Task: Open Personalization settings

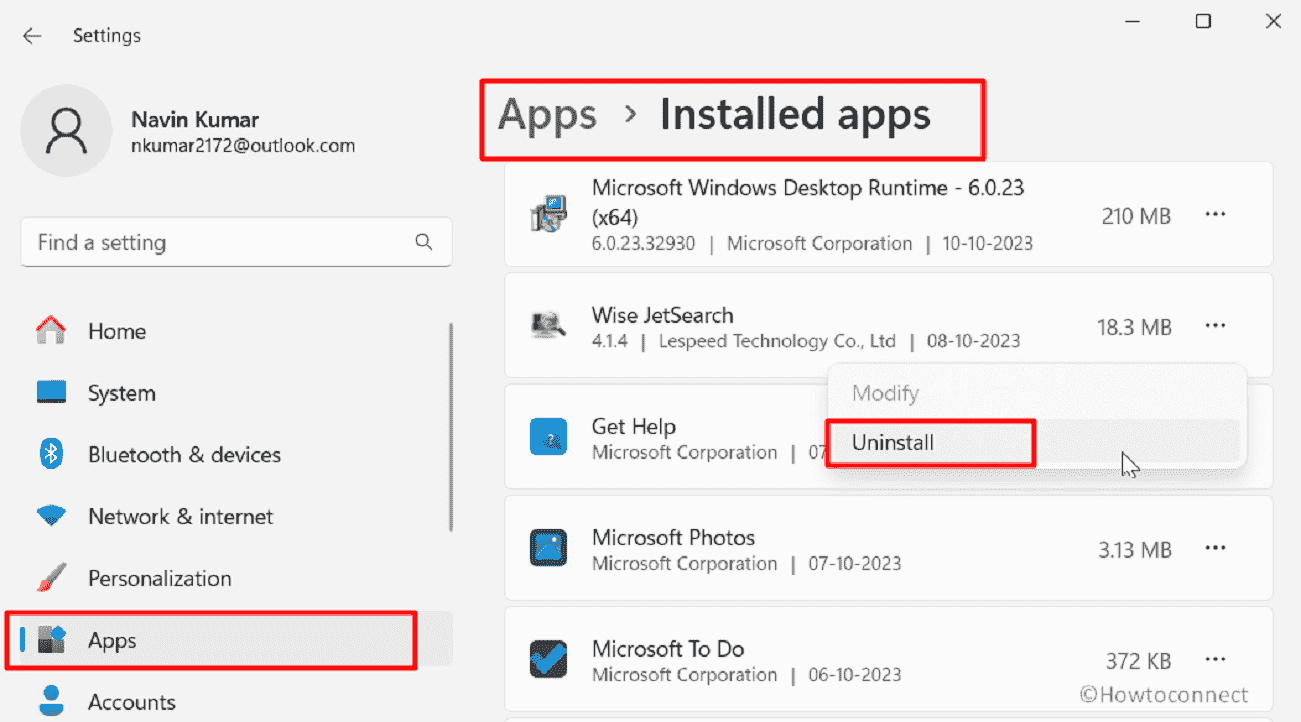Action: pos(236,579)
